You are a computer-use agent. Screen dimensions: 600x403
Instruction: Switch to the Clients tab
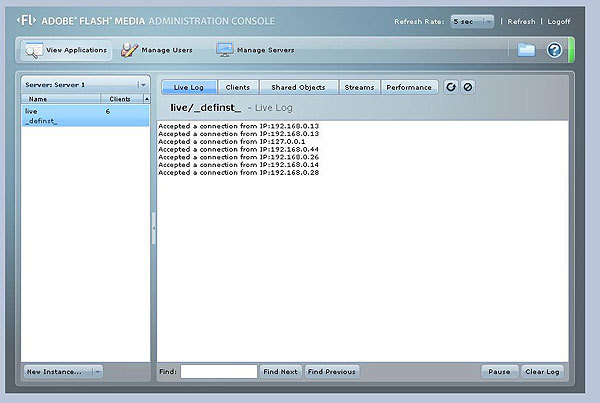point(238,87)
